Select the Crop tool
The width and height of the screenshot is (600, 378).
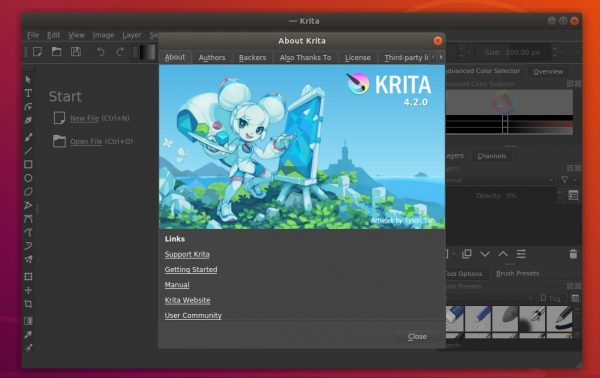pos(28,304)
